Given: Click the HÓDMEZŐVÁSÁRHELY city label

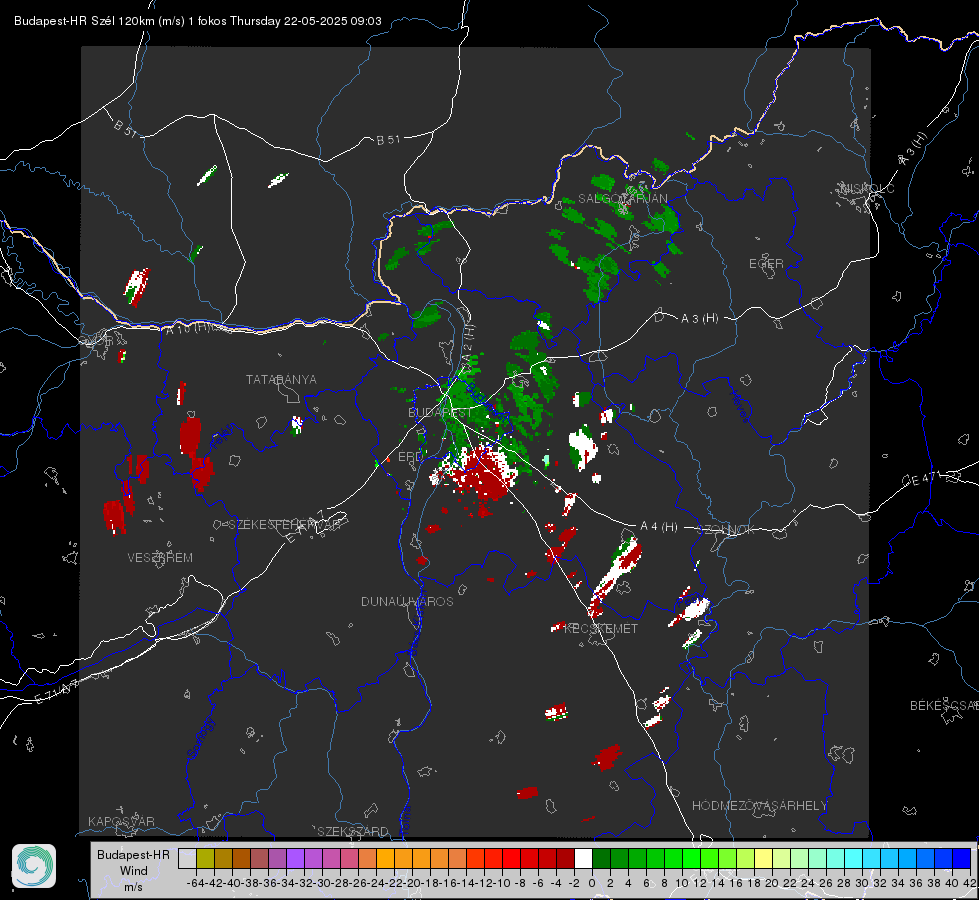Looking at the screenshot, I should coord(759,806).
